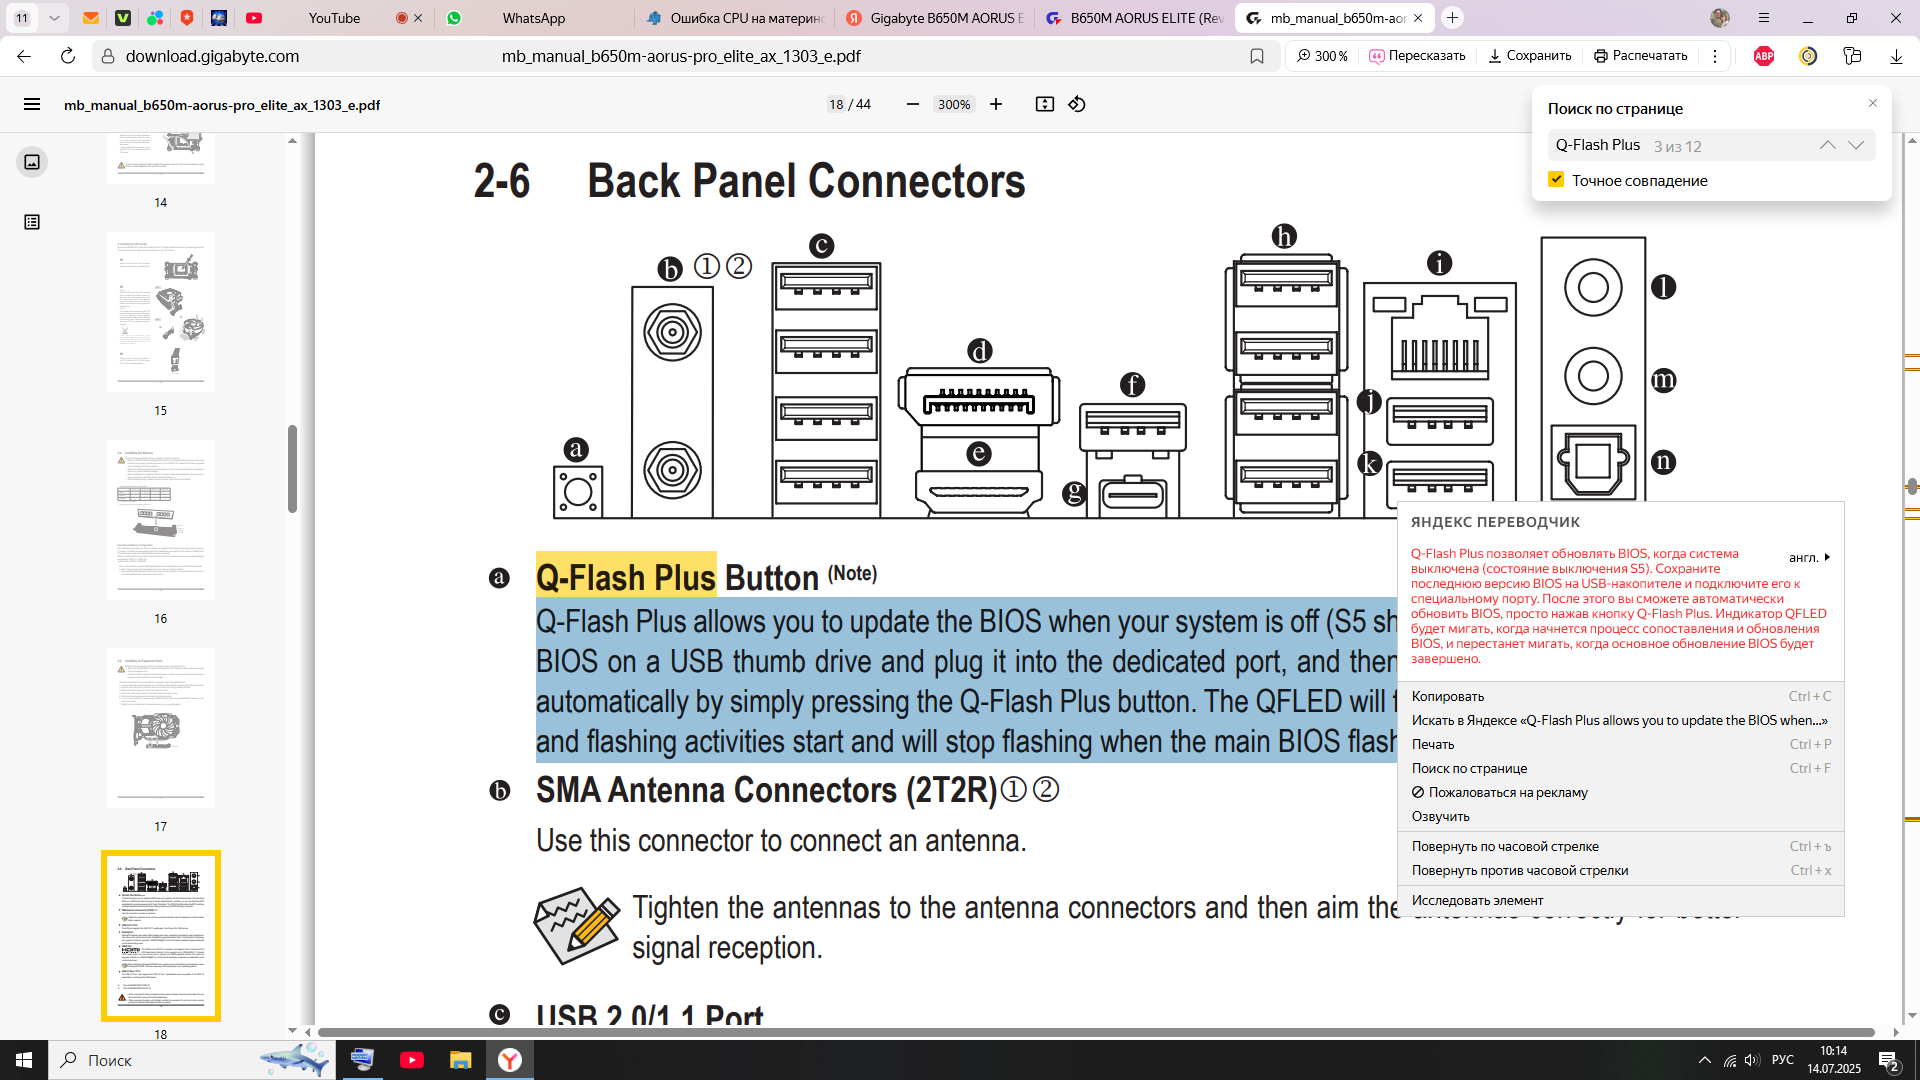Open the collections icon in toolbar
The image size is (1920, 1080).
coord(1852,56)
